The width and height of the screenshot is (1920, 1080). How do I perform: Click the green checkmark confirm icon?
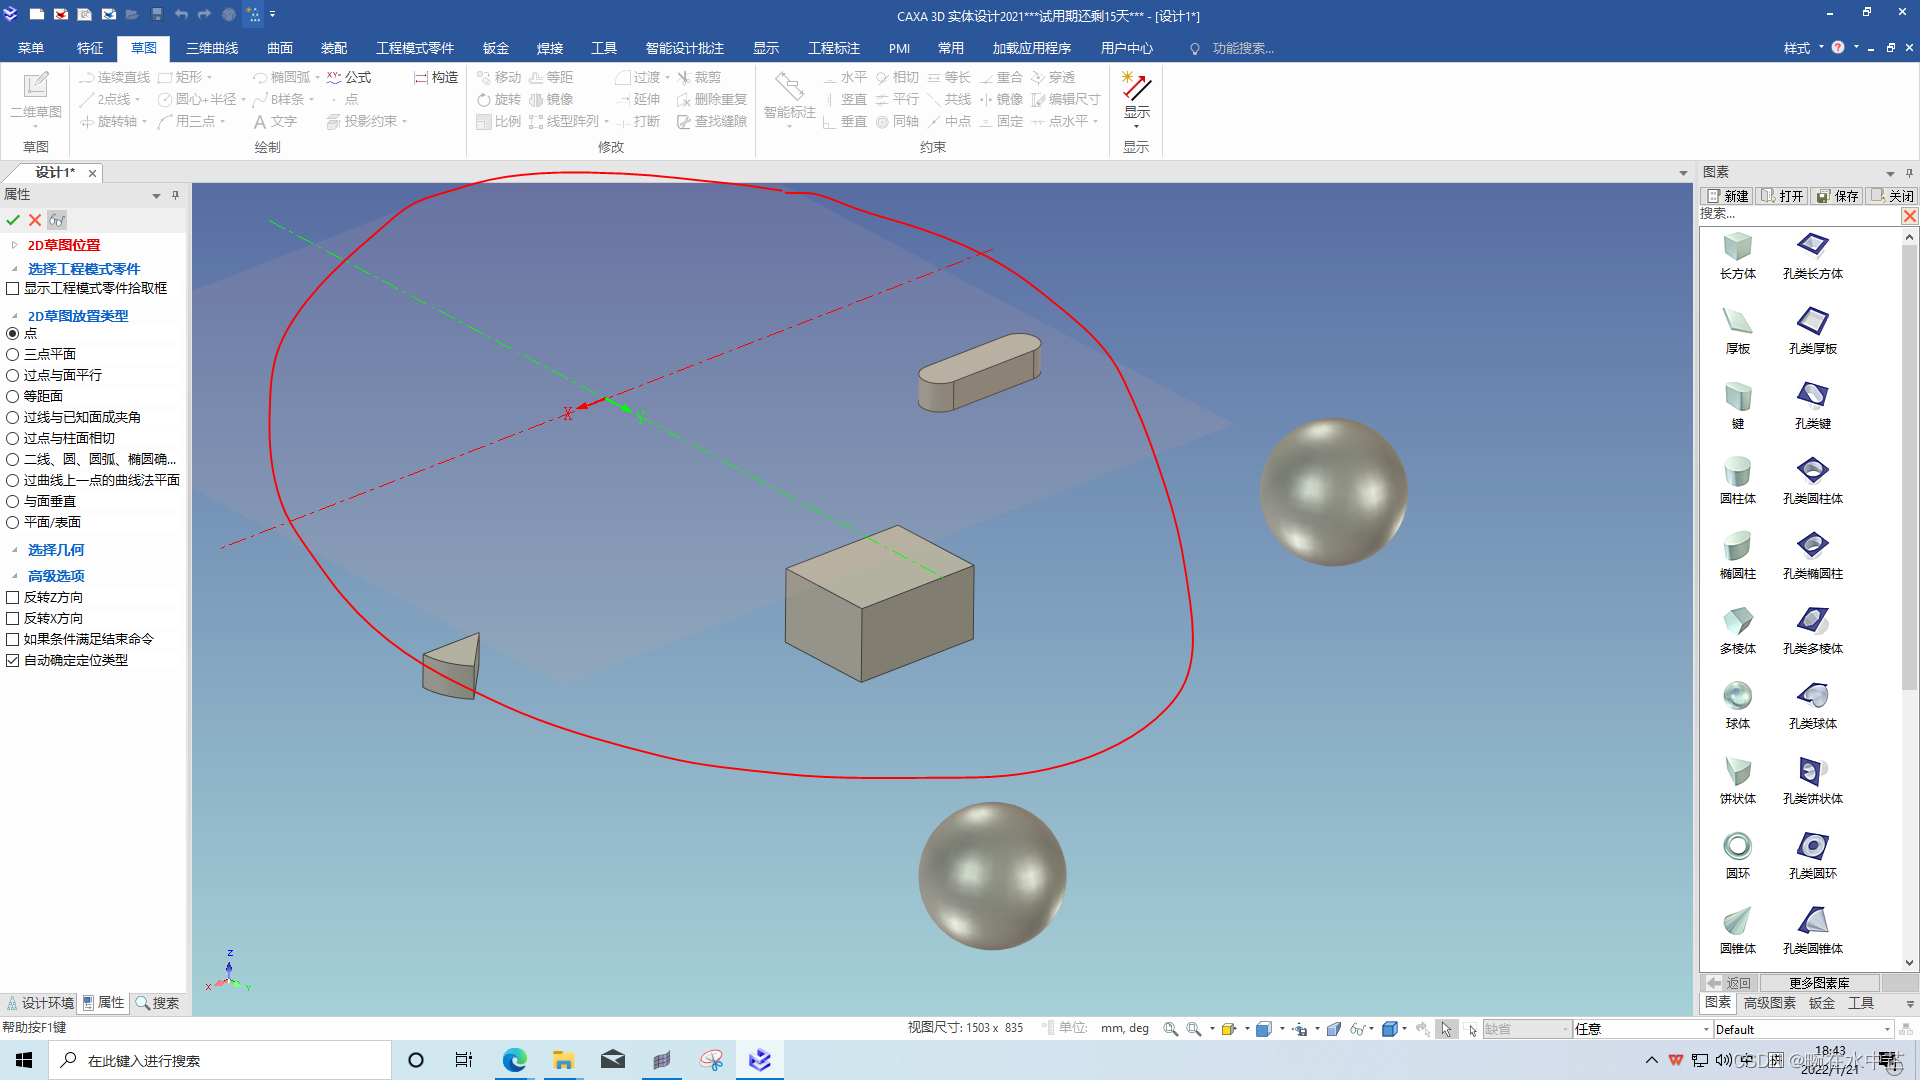(x=13, y=220)
